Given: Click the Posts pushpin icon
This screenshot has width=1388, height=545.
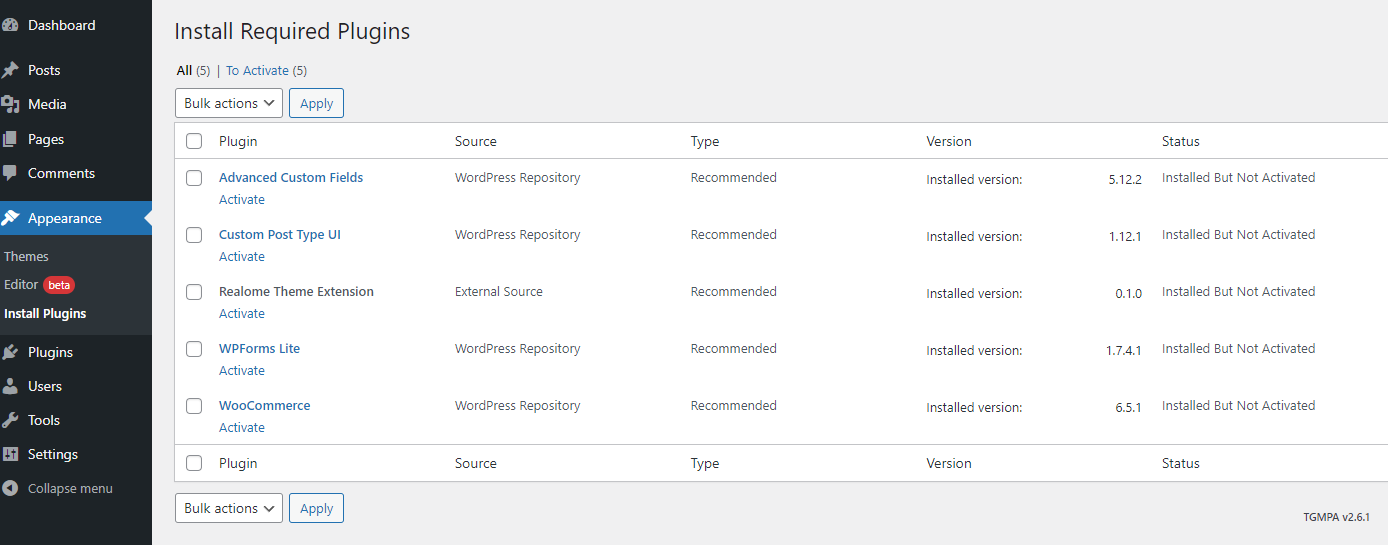Looking at the screenshot, I should pyautogui.click(x=10, y=70).
